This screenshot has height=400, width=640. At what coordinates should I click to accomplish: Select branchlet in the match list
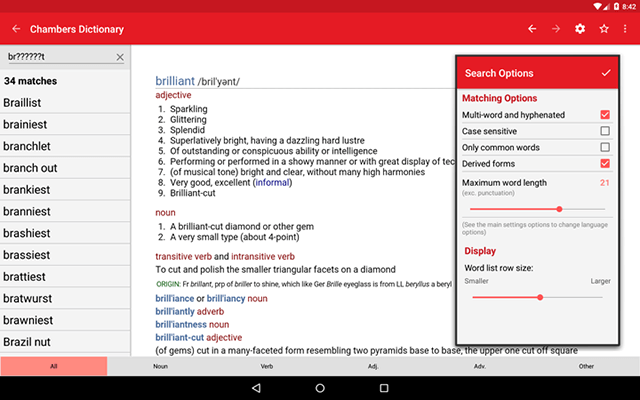click(x=65, y=146)
